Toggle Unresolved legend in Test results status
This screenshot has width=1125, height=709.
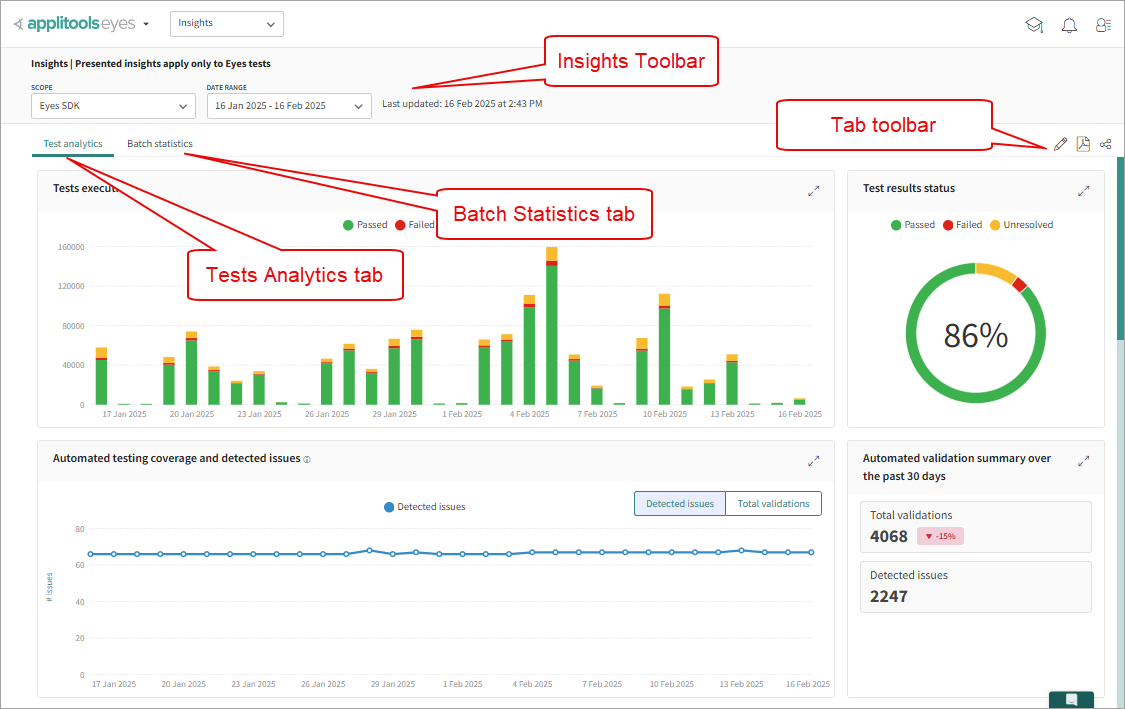(x=1021, y=225)
